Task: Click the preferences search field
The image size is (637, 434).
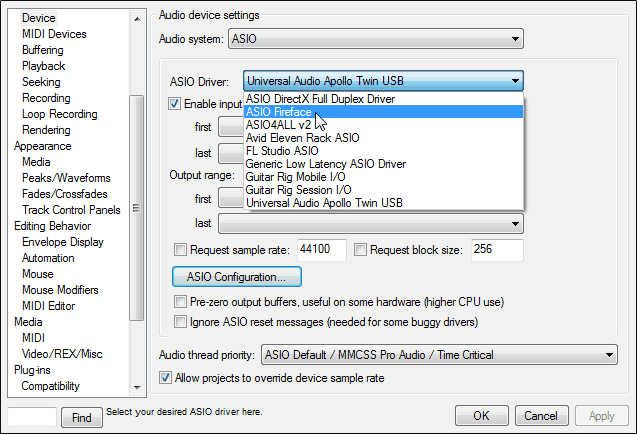Action: (x=32, y=417)
